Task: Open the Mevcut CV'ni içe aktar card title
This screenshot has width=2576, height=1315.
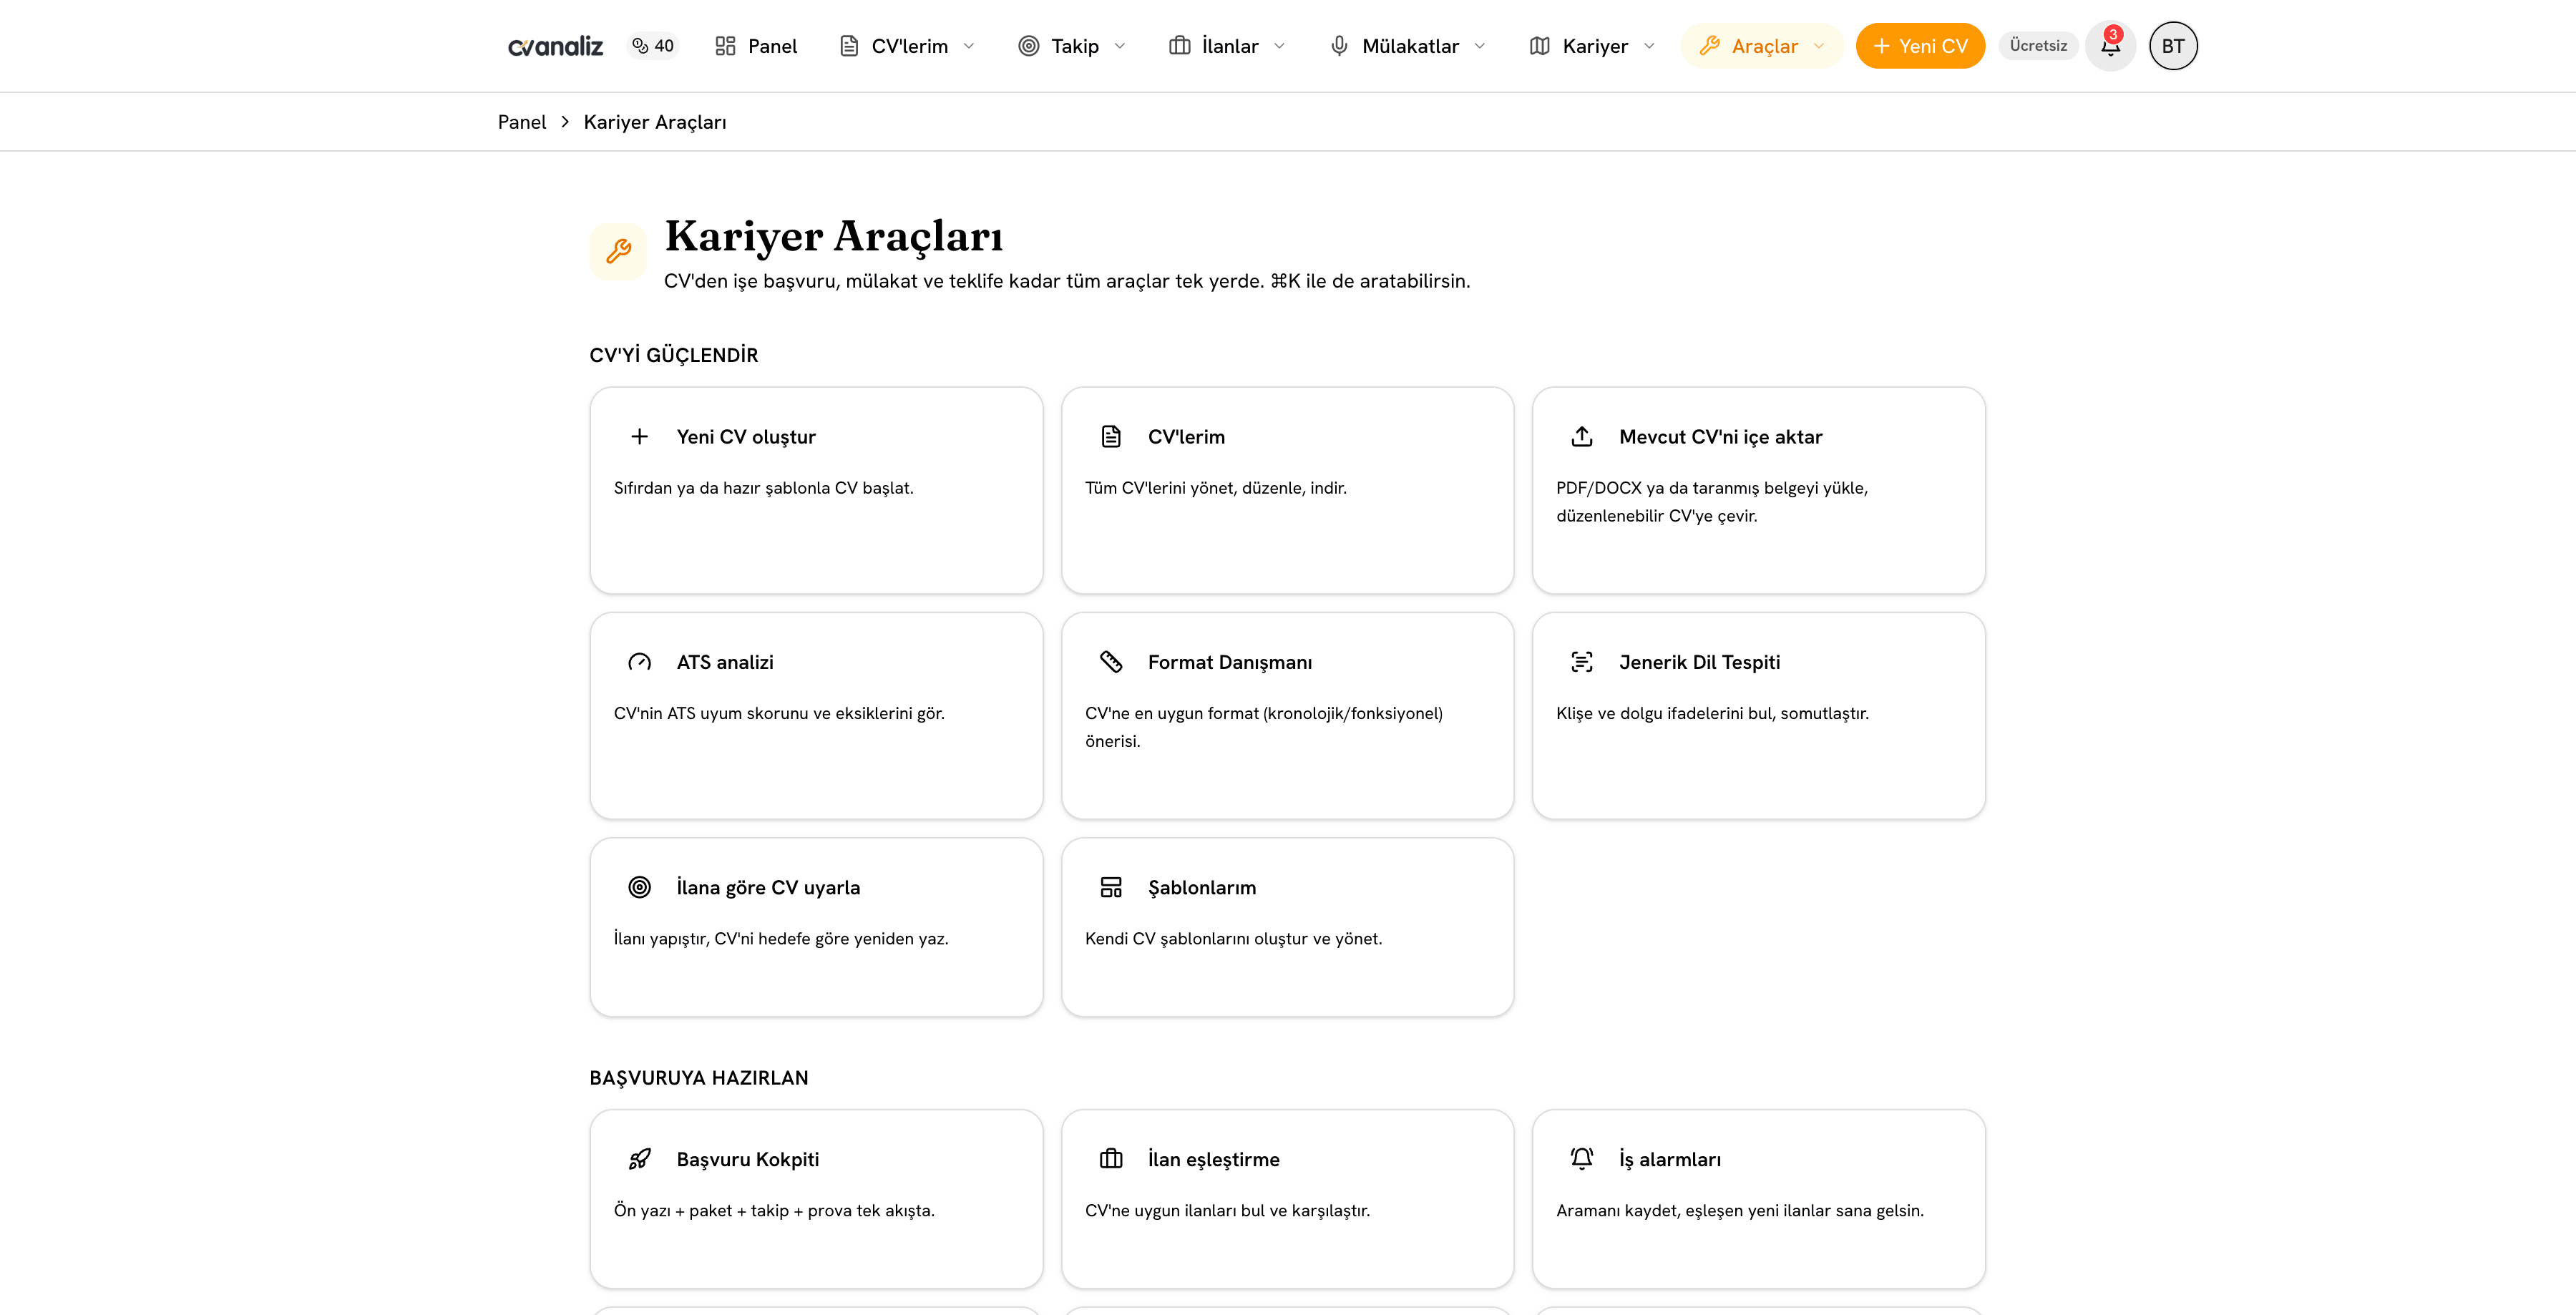Action: (x=1721, y=437)
